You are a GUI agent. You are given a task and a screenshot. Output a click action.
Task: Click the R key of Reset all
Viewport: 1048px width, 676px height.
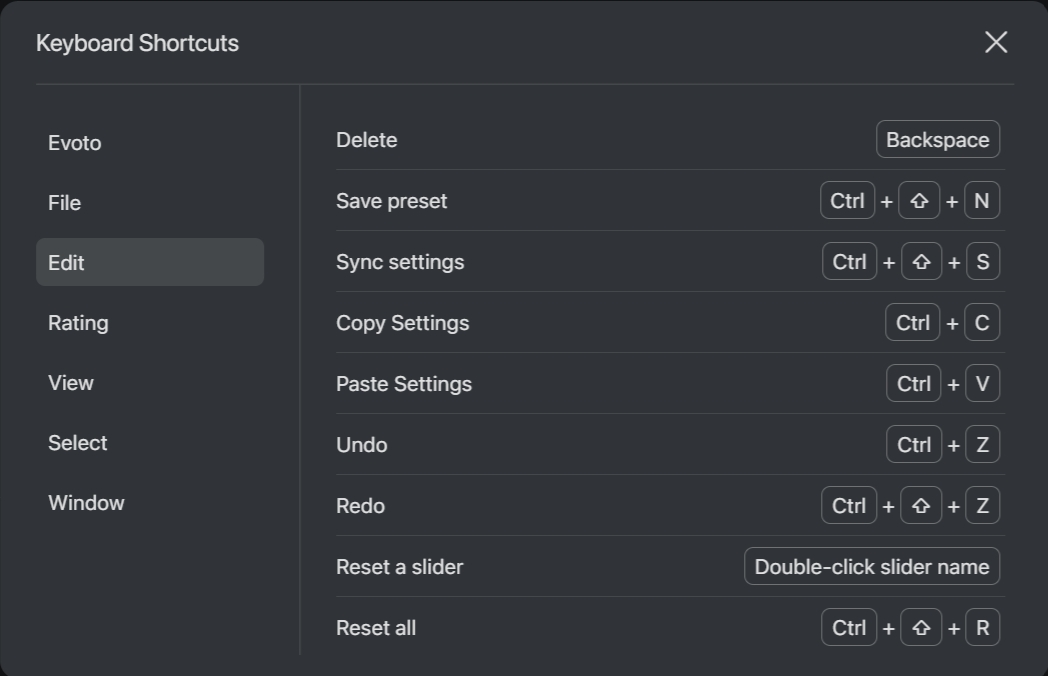pos(982,628)
